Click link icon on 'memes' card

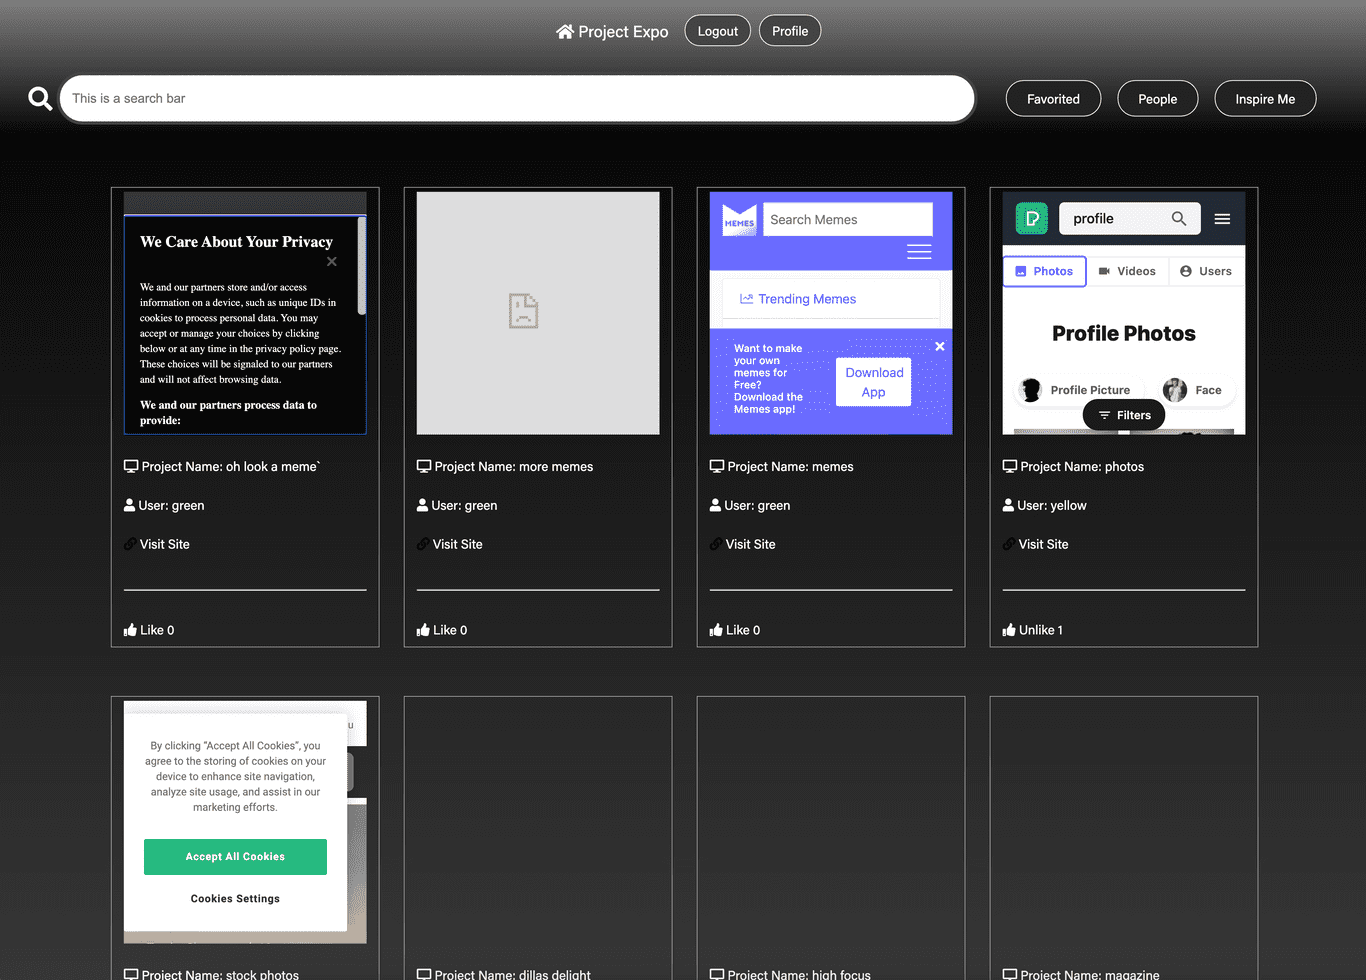click(x=716, y=544)
